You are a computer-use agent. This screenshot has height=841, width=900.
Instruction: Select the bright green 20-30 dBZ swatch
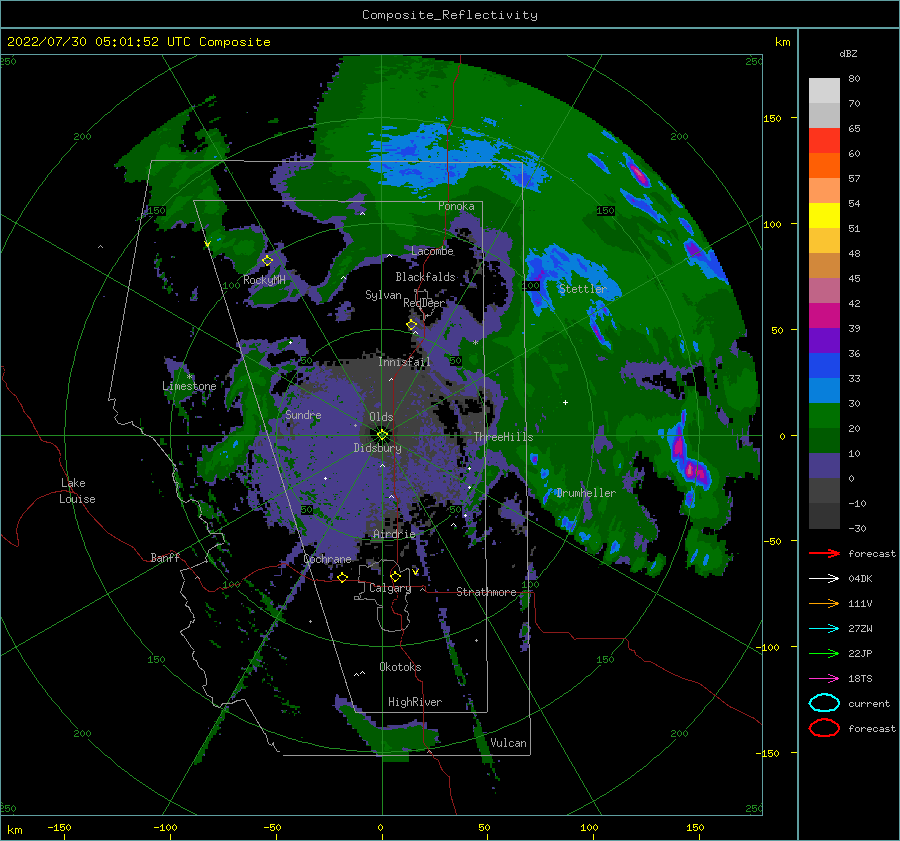tap(824, 416)
